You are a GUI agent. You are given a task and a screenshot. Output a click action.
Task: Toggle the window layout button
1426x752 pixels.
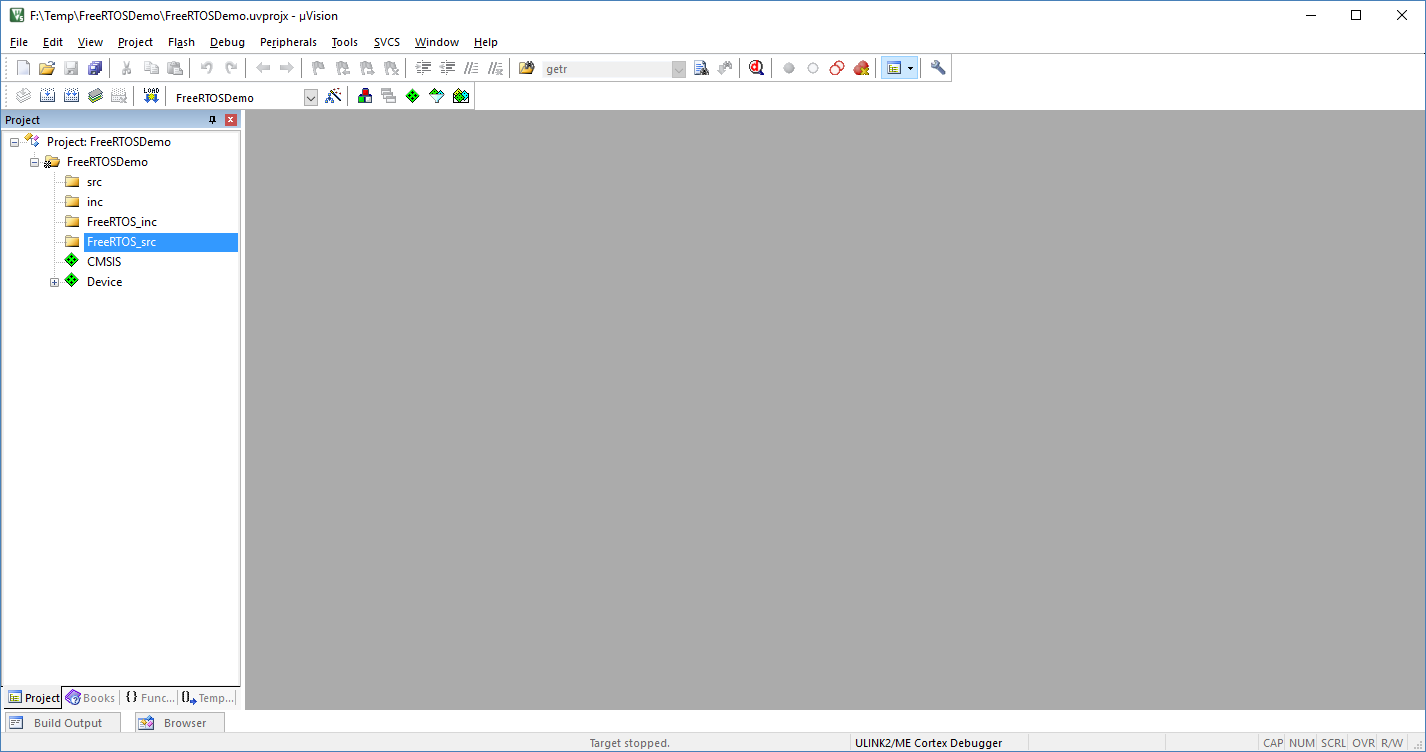click(x=894, y=68)
